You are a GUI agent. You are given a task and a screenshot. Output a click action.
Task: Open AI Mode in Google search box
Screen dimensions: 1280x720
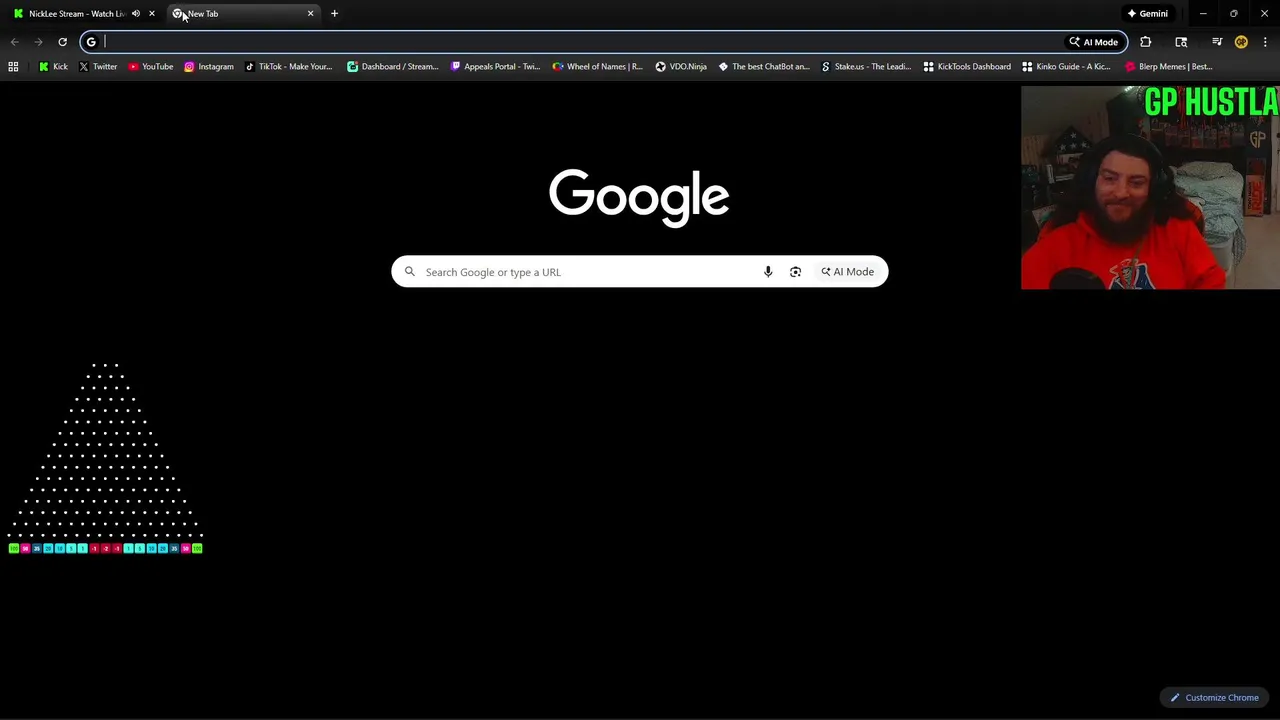tap(848, 272)
